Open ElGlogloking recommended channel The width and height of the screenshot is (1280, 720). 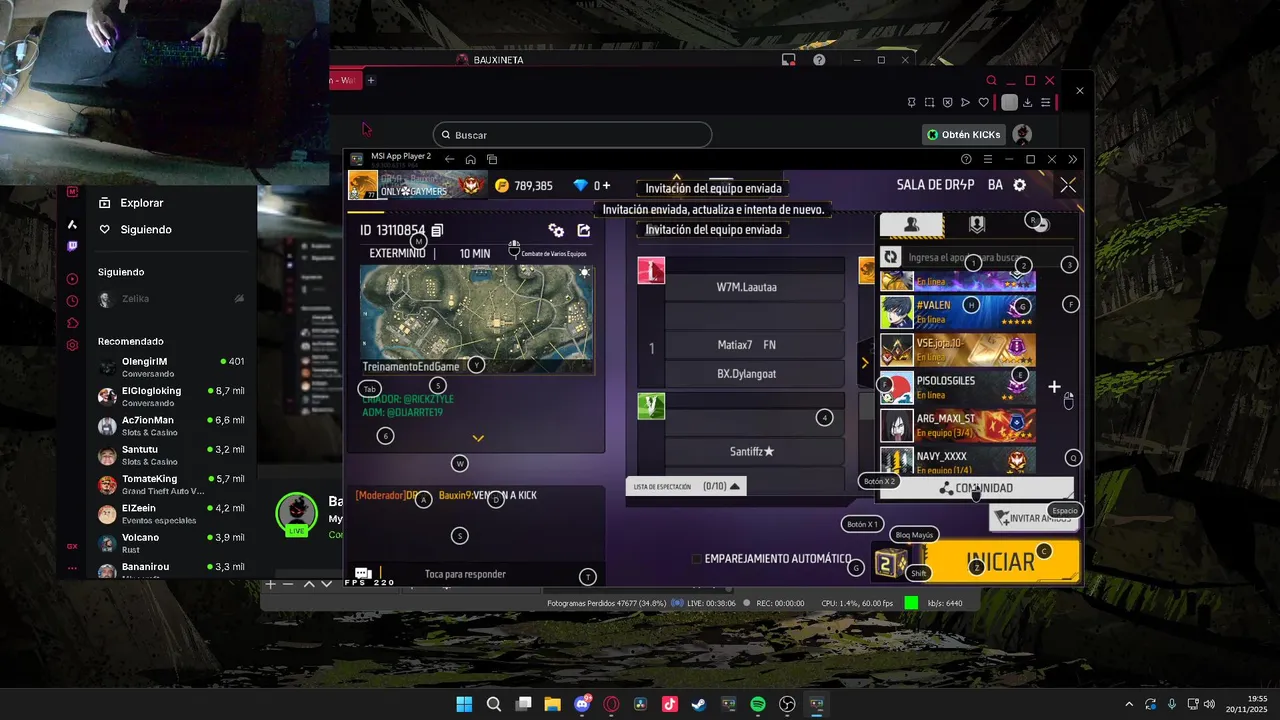(x=171, y=396)
